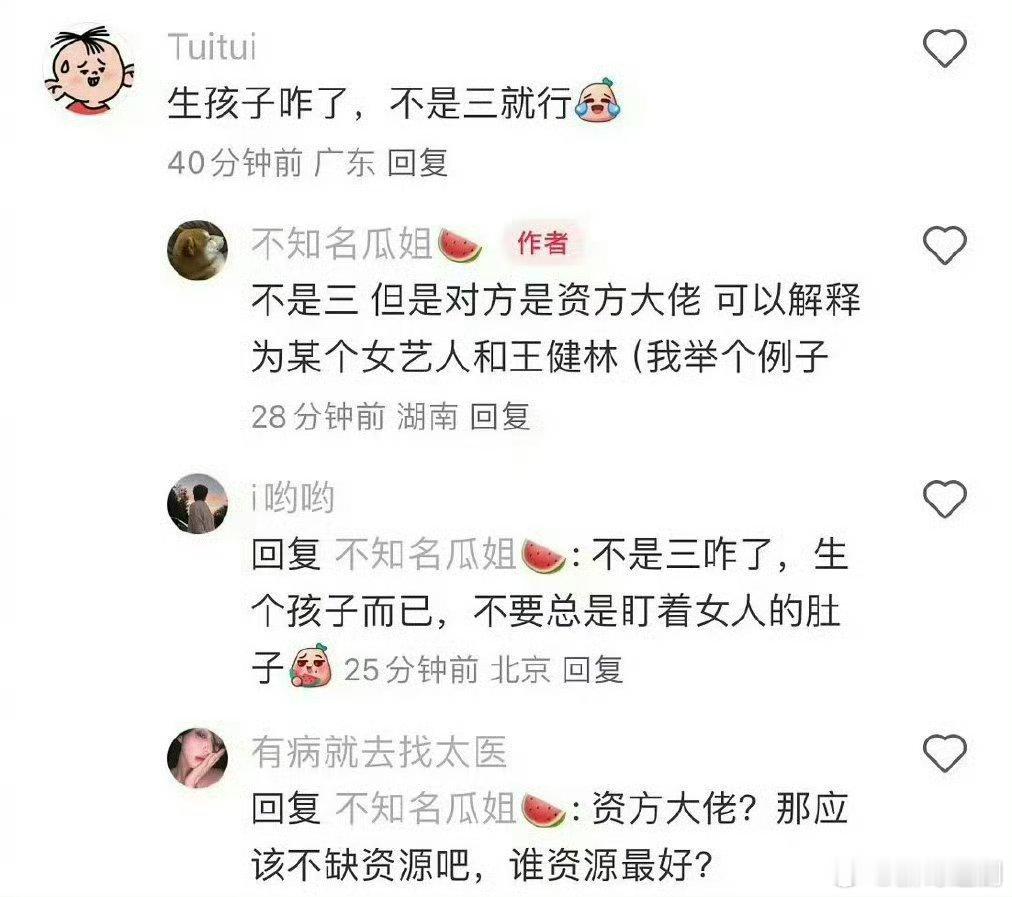The image size is (1012, 897).
Task: Tap the 作者 author badge
Action: tap(542, 243)
